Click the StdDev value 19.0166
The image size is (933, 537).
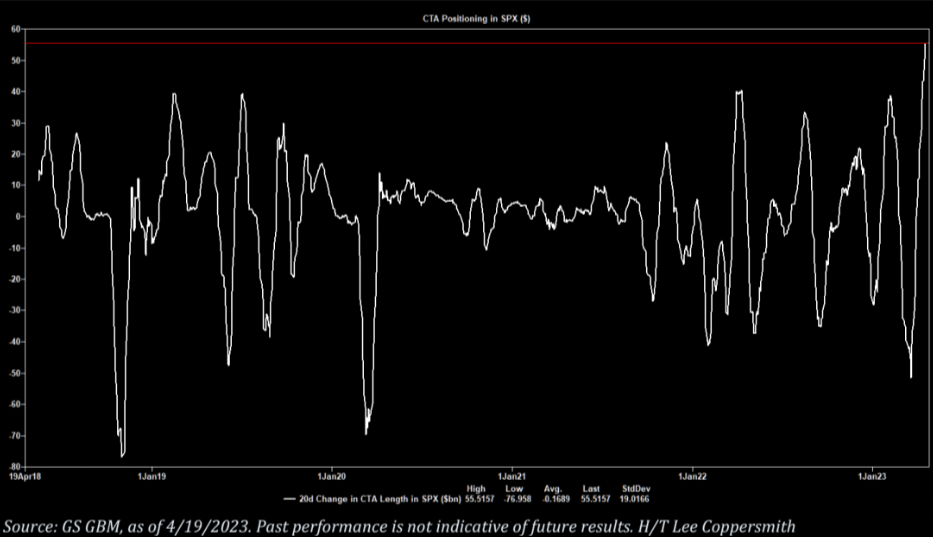click(634, 499)
